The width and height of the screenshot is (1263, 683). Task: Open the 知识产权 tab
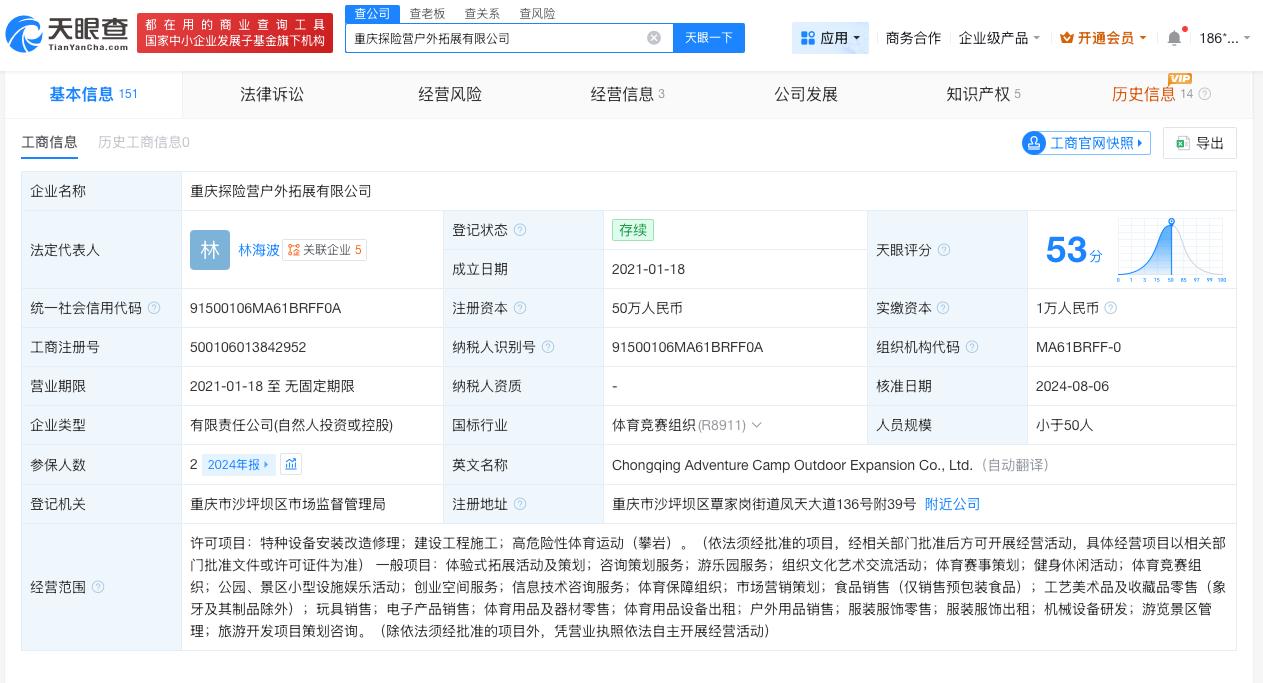click(983, 94)
